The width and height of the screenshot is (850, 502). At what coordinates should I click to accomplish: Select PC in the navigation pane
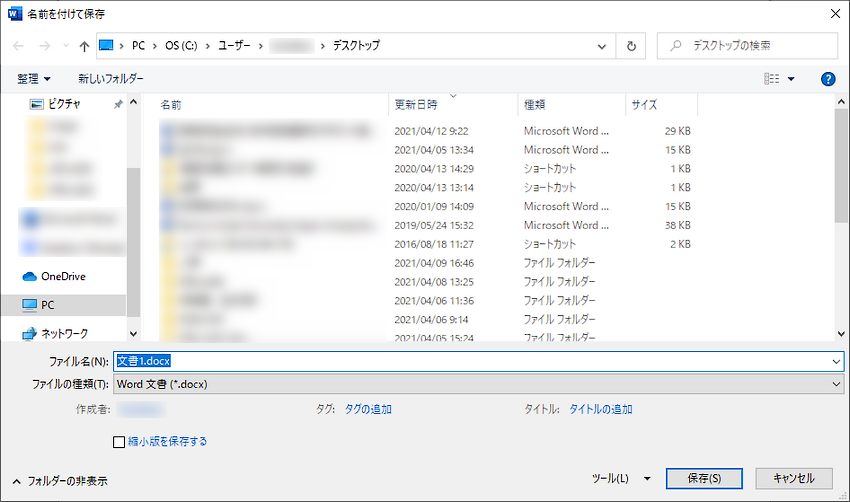tap(47, 304)
